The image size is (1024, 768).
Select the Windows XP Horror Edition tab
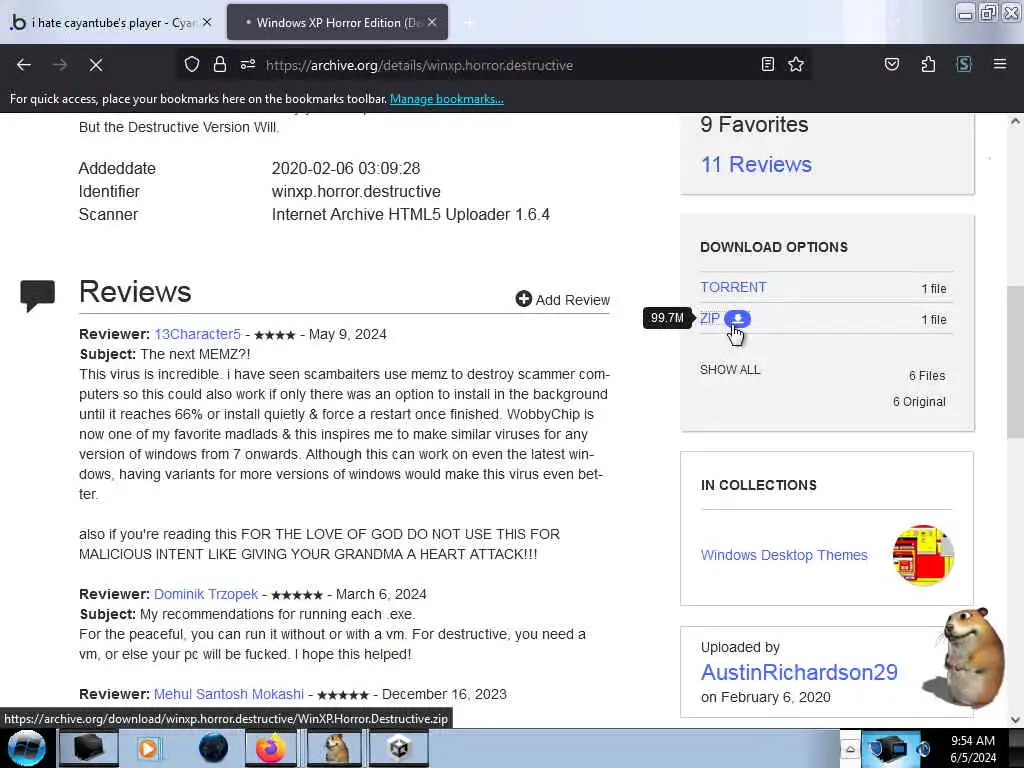tap(337, 23)
